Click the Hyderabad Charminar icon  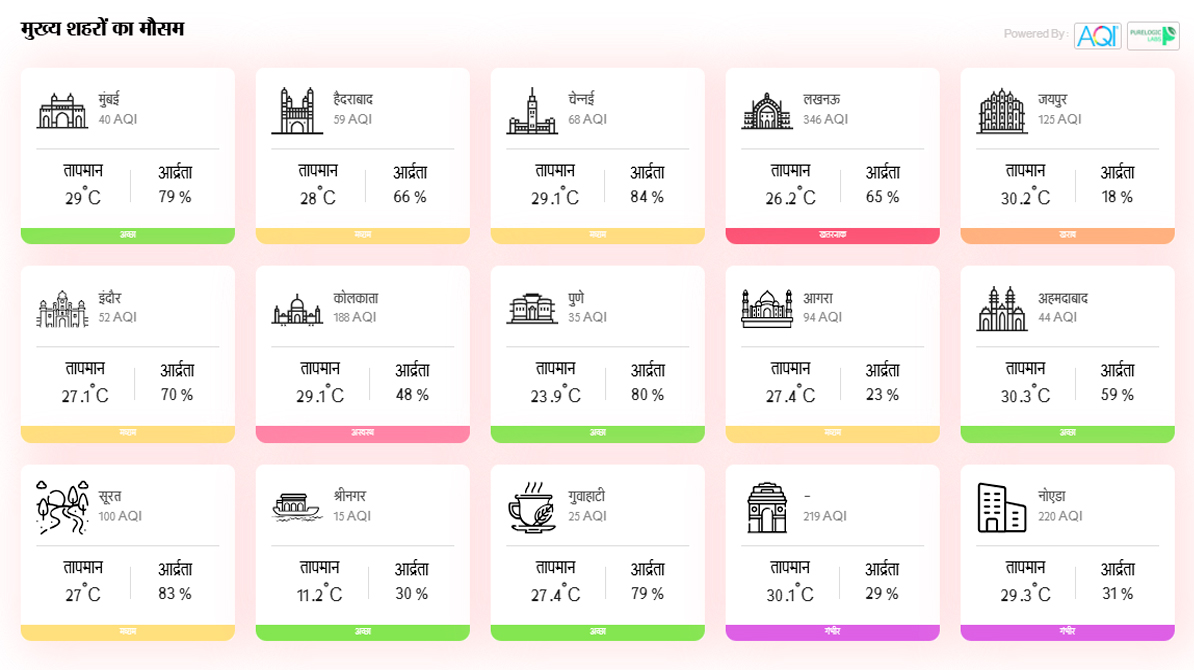point(297,109)
